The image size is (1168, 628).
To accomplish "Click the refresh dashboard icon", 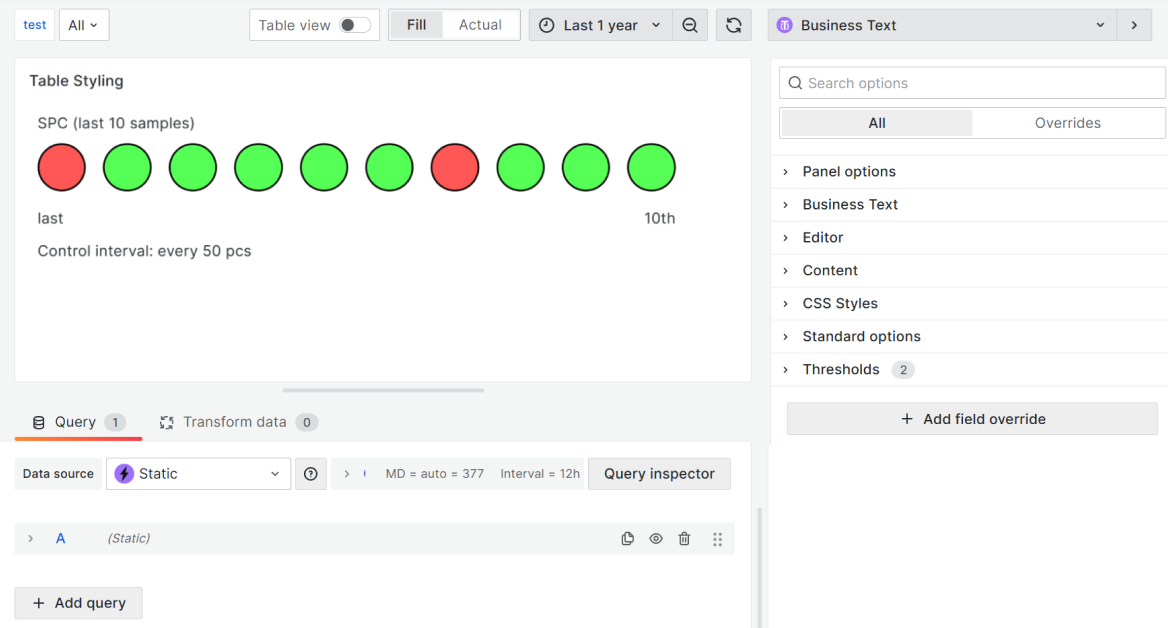I will click(x=734, y=25).
